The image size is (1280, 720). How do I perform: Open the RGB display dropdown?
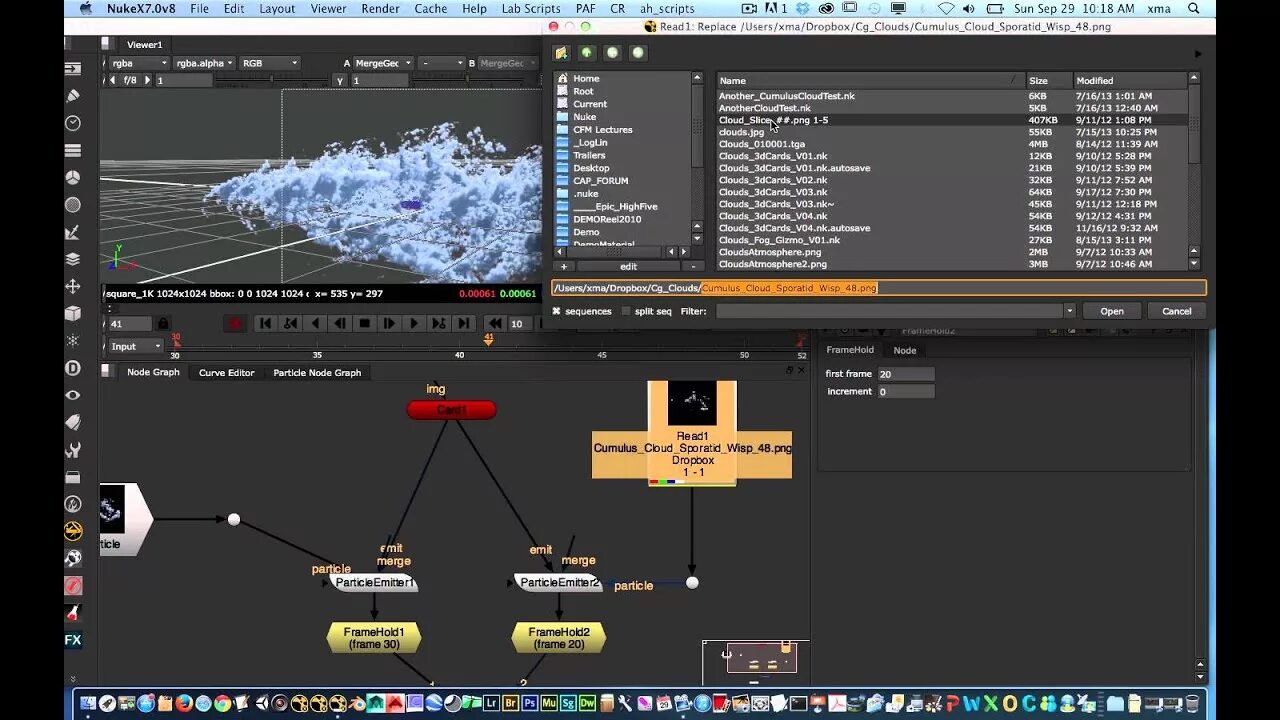[270, 63]
